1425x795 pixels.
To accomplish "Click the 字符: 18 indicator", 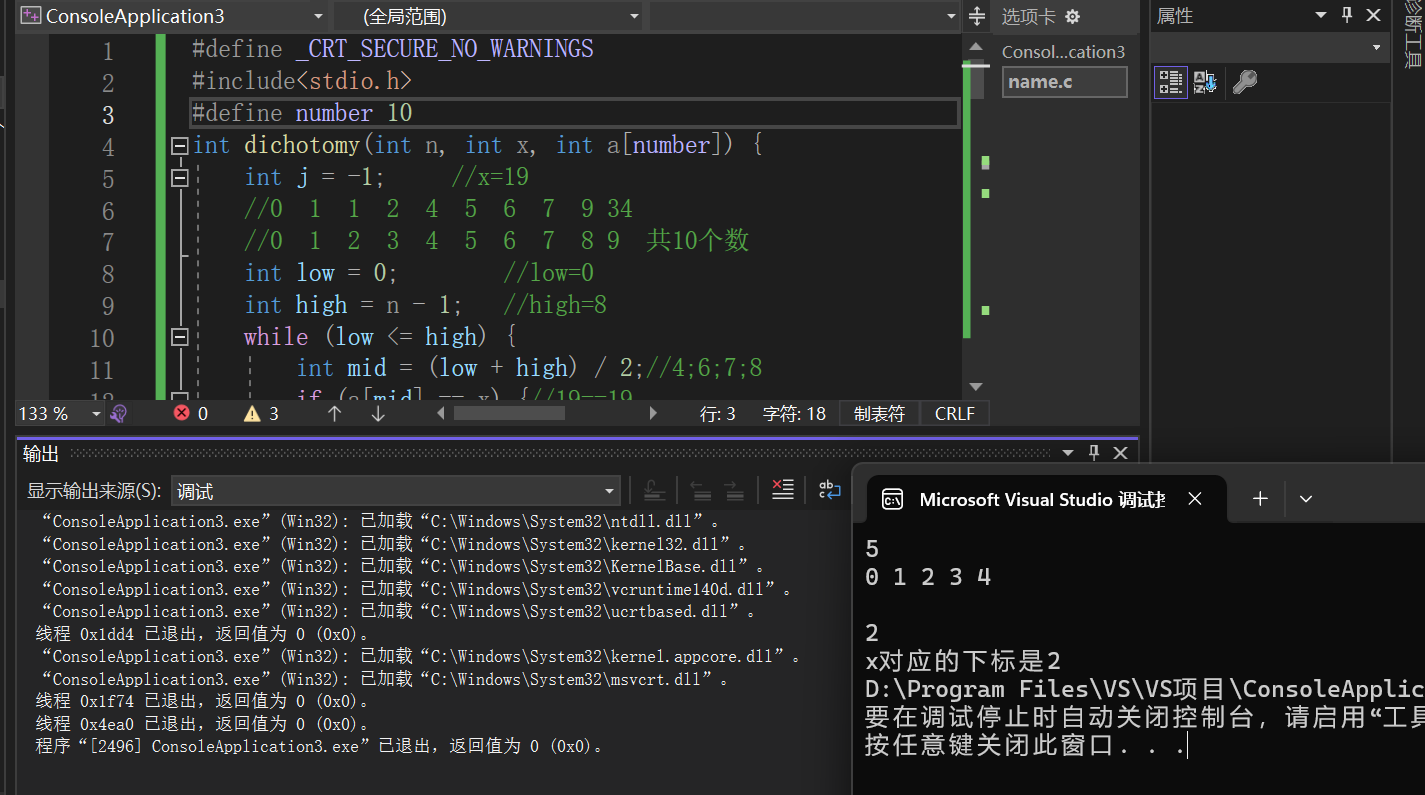I will click(x=794, y=413).
